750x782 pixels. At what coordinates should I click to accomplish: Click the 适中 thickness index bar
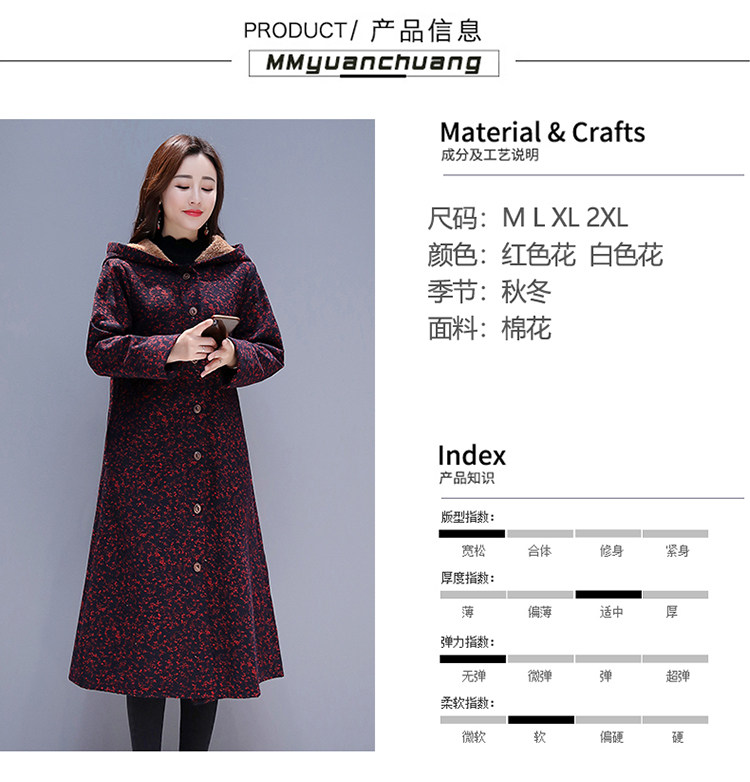tap(608, 594)
